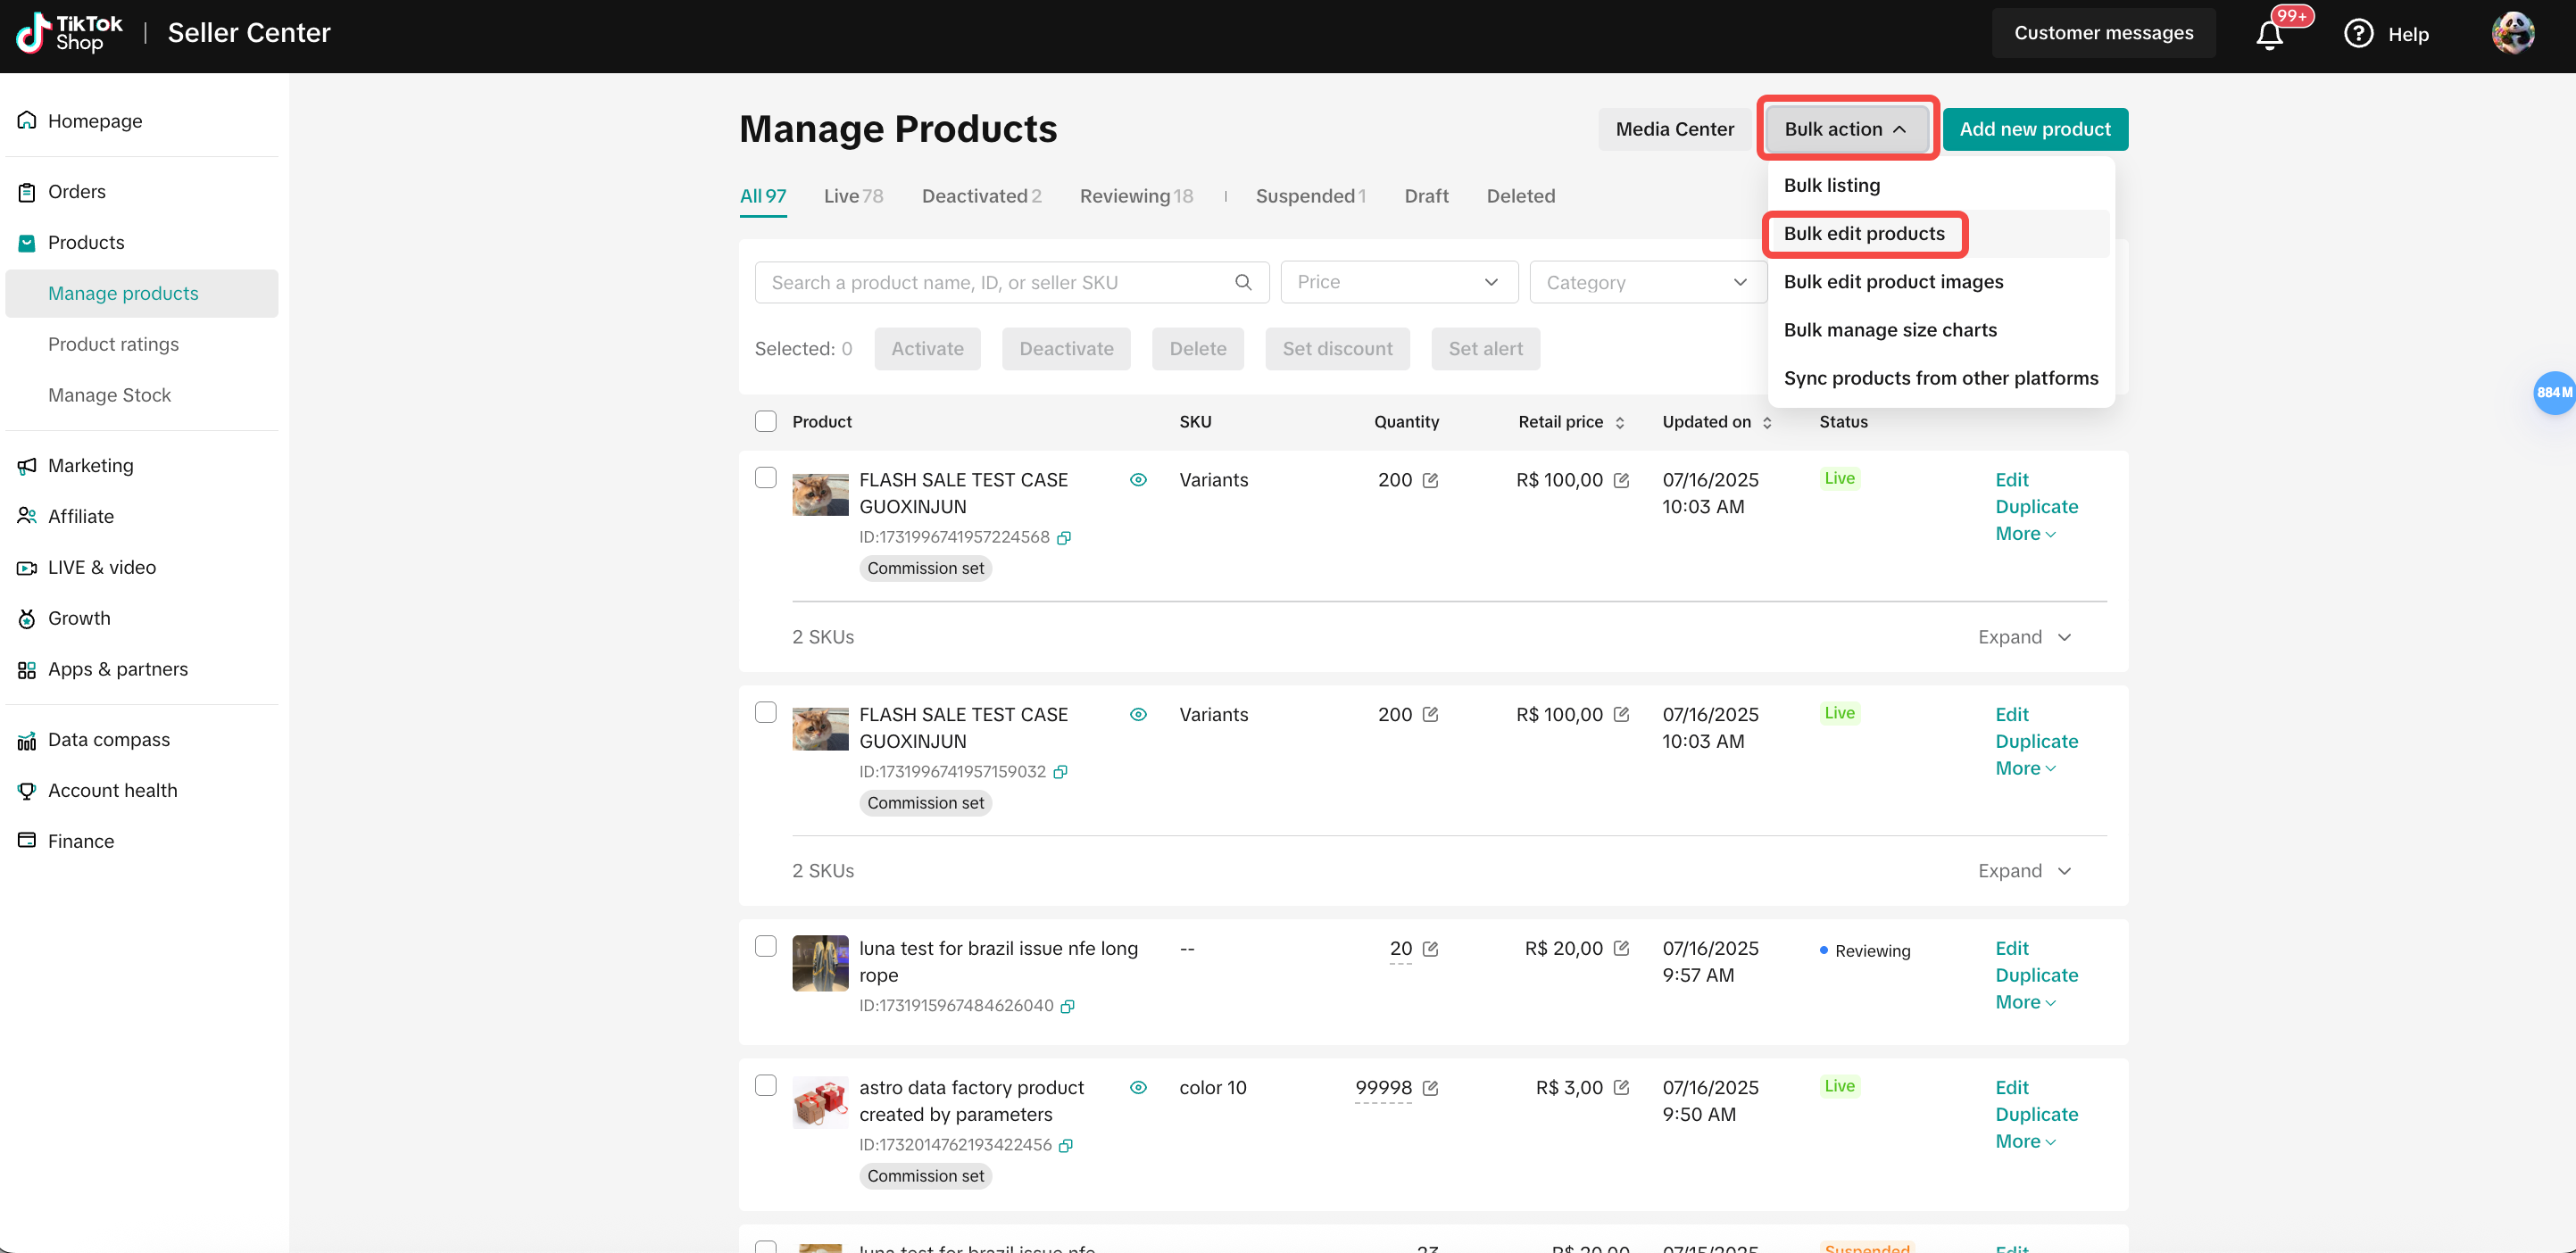Image resolution: width=2576 pixels, height=1253 pixels.
Task: Toggle the select-all products checkbox
Action: coord(766,422)
